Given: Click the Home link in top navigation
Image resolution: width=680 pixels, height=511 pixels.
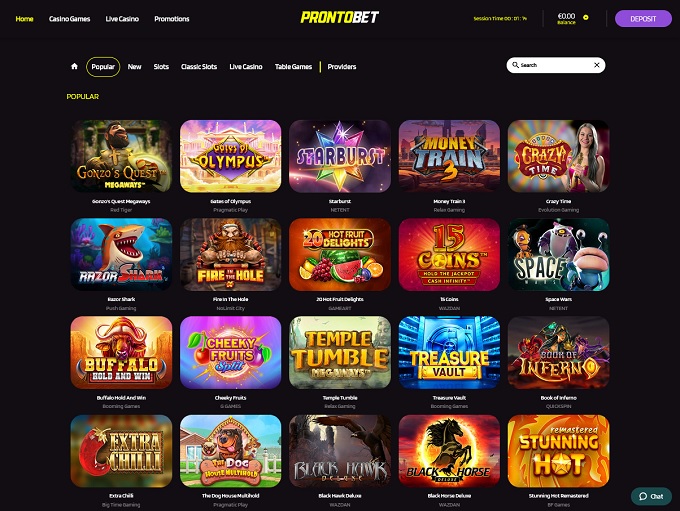Looking at the screenshot, I should [24, 19].
